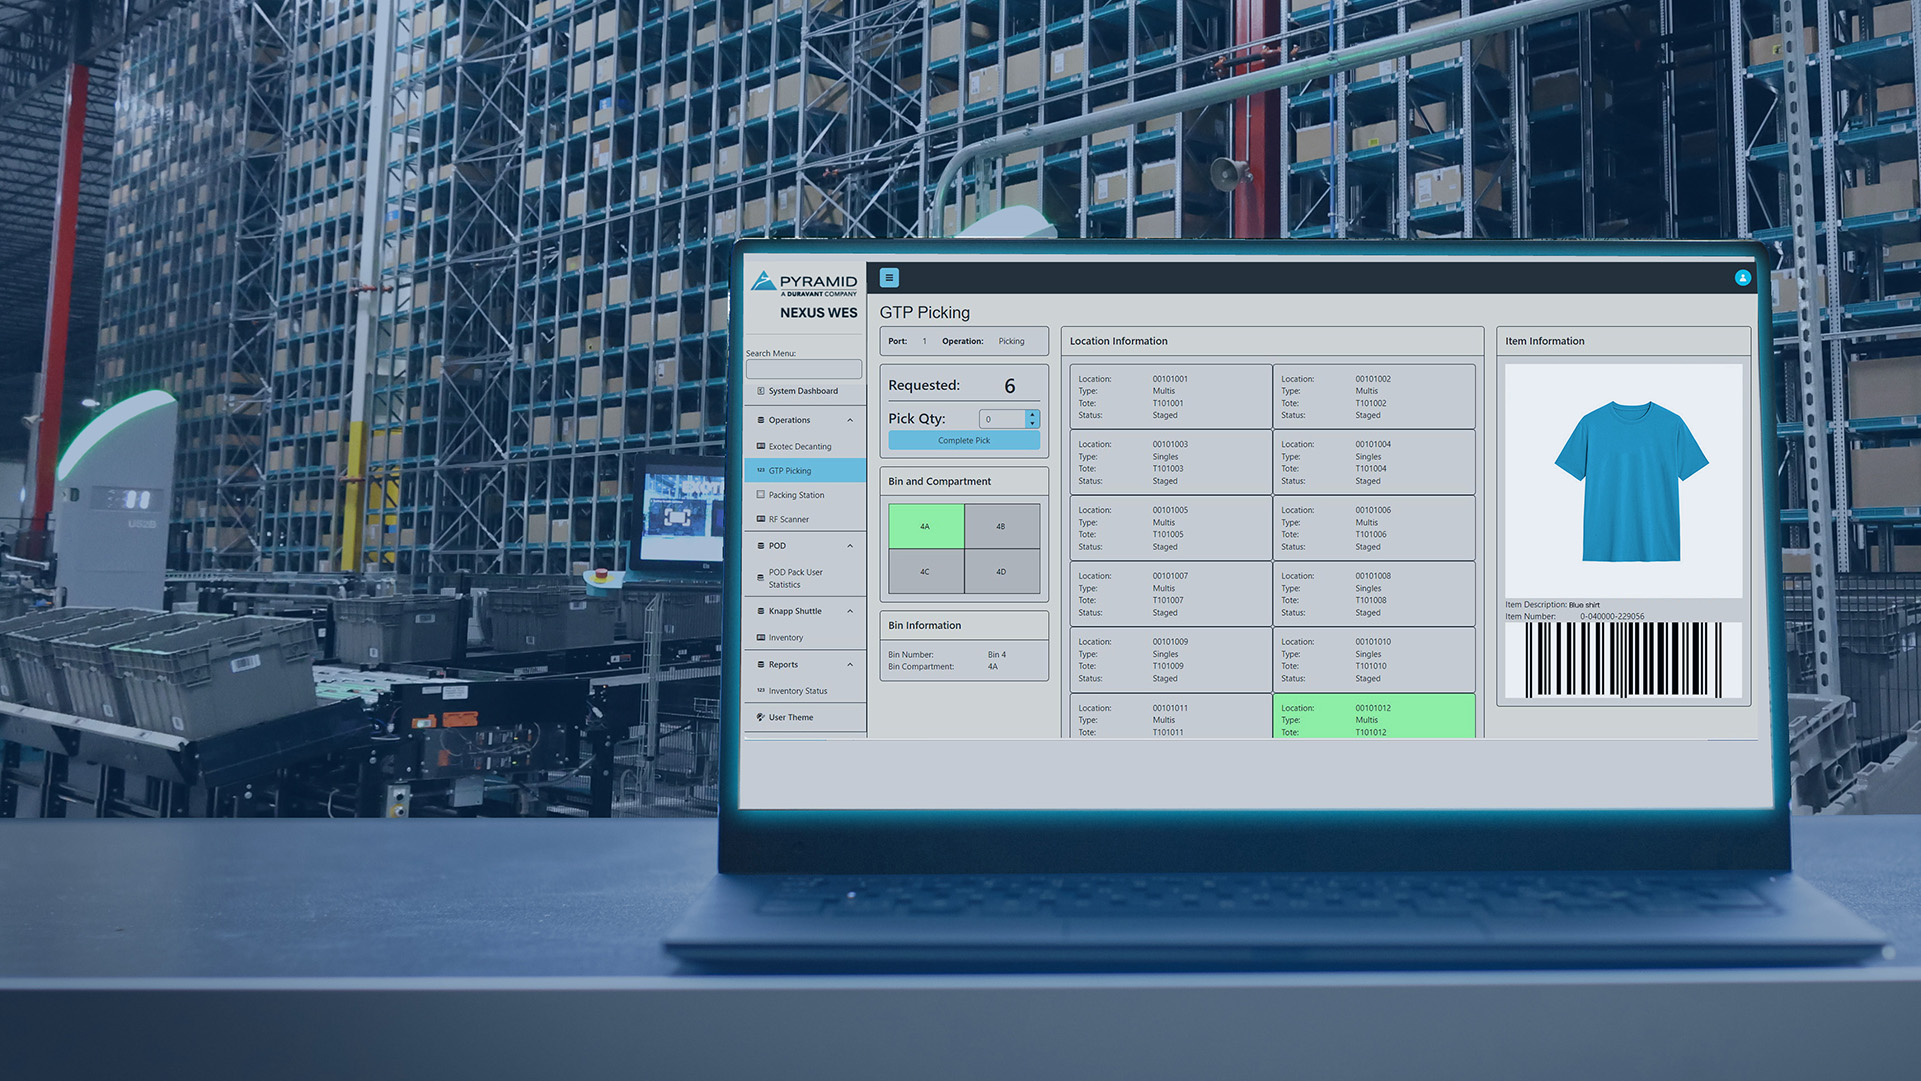Click the POD section icon
Viewport: 1921px width, 1081px height.
point(761,546)
